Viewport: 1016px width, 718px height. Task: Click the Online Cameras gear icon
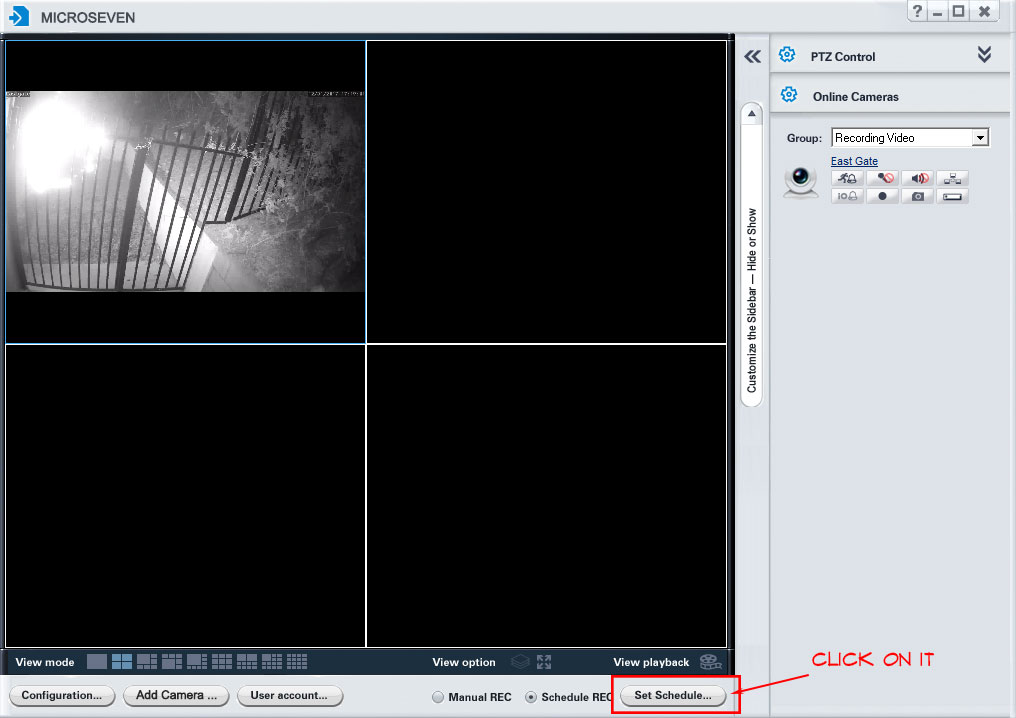(789, 95)
